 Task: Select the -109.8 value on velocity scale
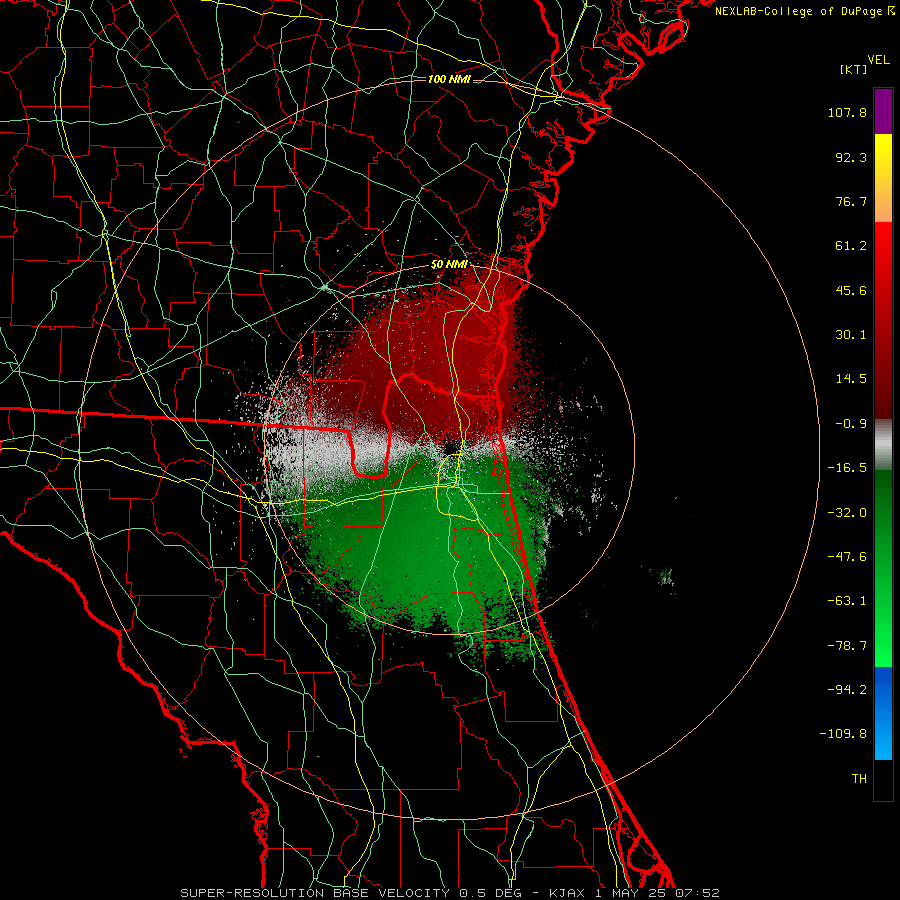843,734
